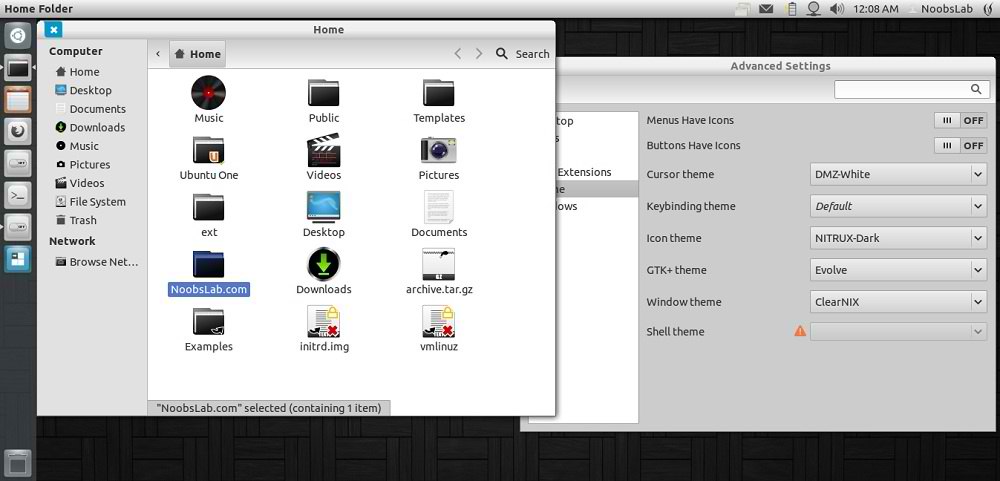Open the network indicator in top panel
The width and height of the screenshot is (1000, 481).
(813, 9)
